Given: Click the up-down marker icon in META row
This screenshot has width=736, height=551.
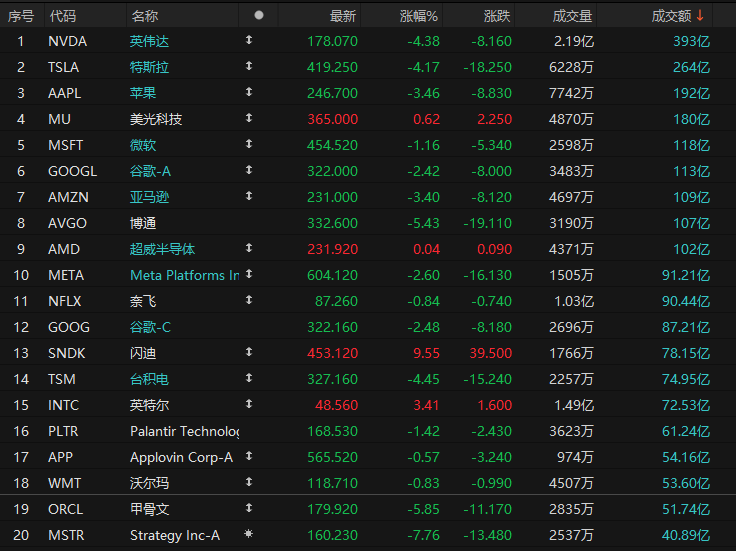Looking at the screenshot, I should 249,274.
